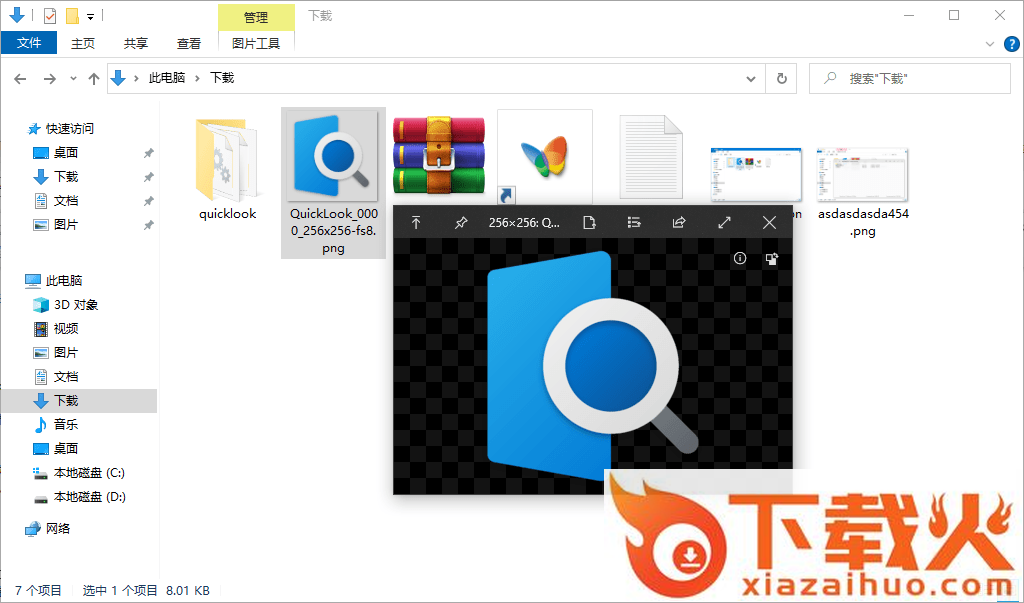Select the partially hidden explorer screenshot thumbnail

(x=756, y=175)
